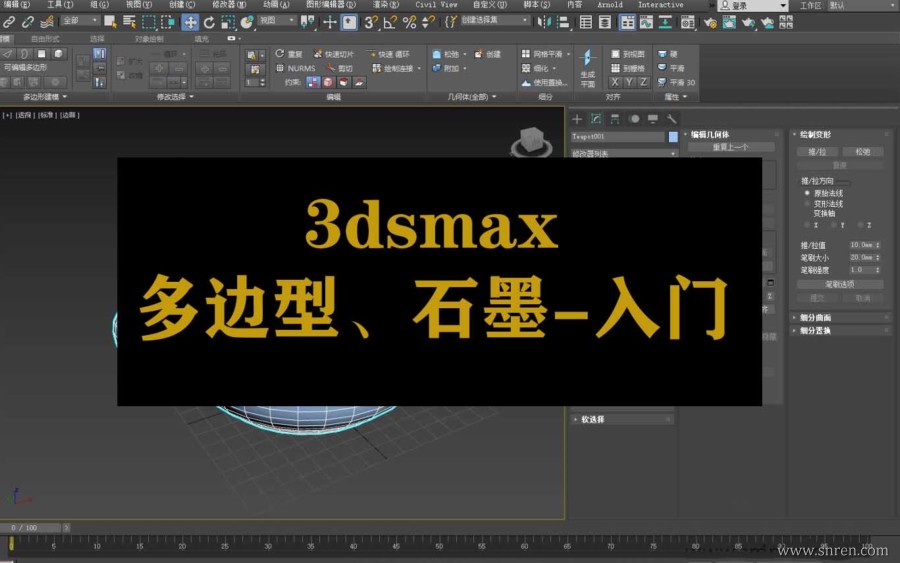Toggle the Spinner Snap icon
Viewport: 900px width, 563px height.
click(428, 22)
